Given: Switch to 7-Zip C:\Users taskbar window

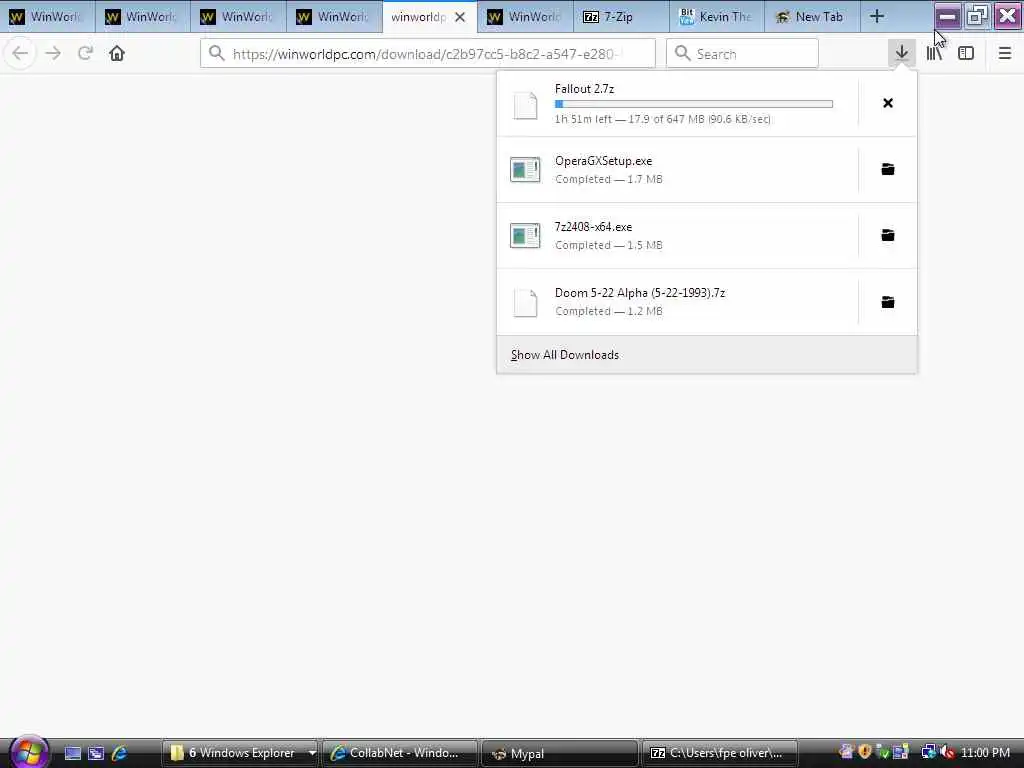Looking at the screenshot, I should 720,753.
